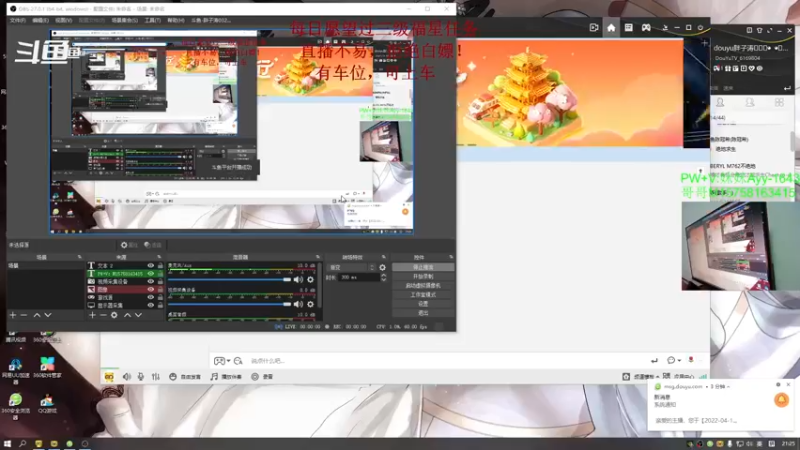Toggle lock on 图像 source
Screen dimensions: 800x450
(x=160, y=289)
